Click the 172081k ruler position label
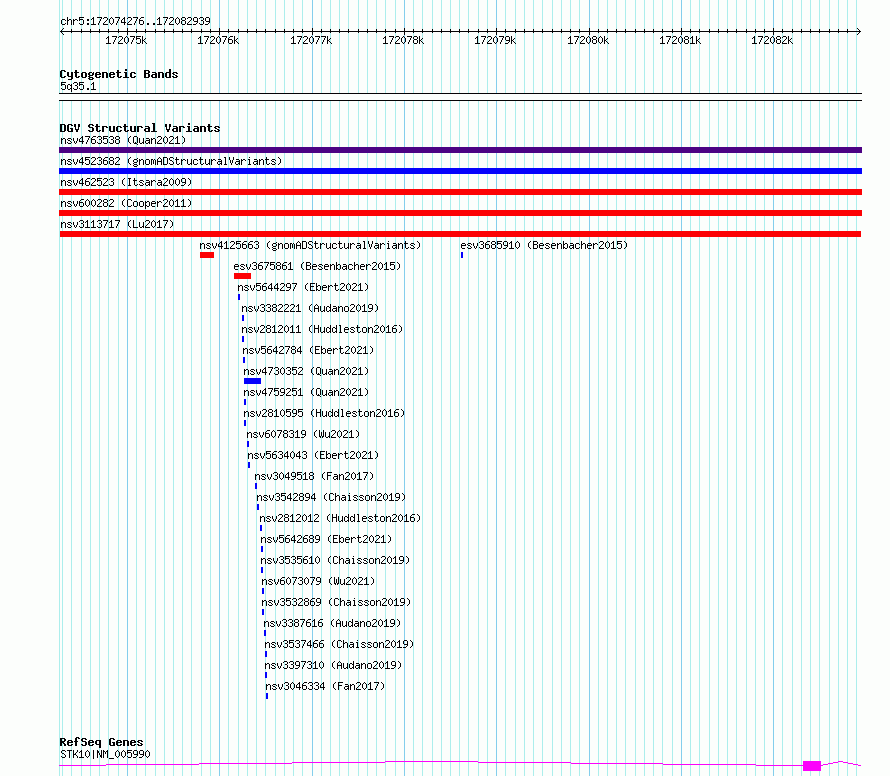The image size is (890, 776). tap(680, 40)
